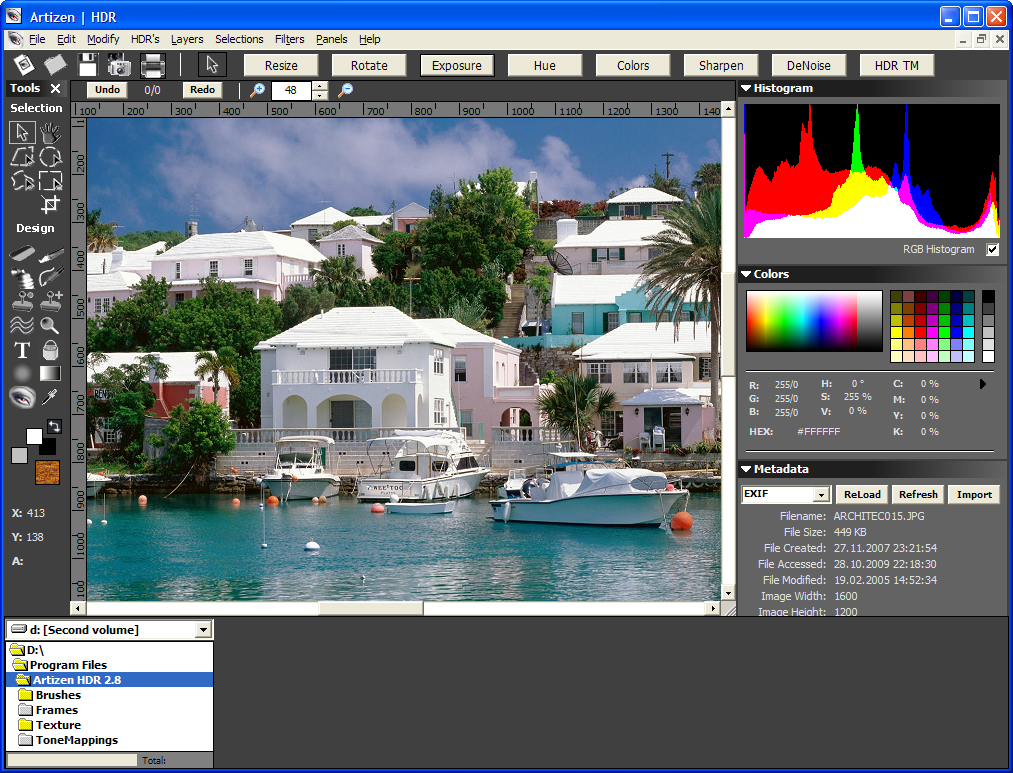The height and width of the screenshot is (773, 1013).
Task: Open the Filters menu
Action: point(289,39)
